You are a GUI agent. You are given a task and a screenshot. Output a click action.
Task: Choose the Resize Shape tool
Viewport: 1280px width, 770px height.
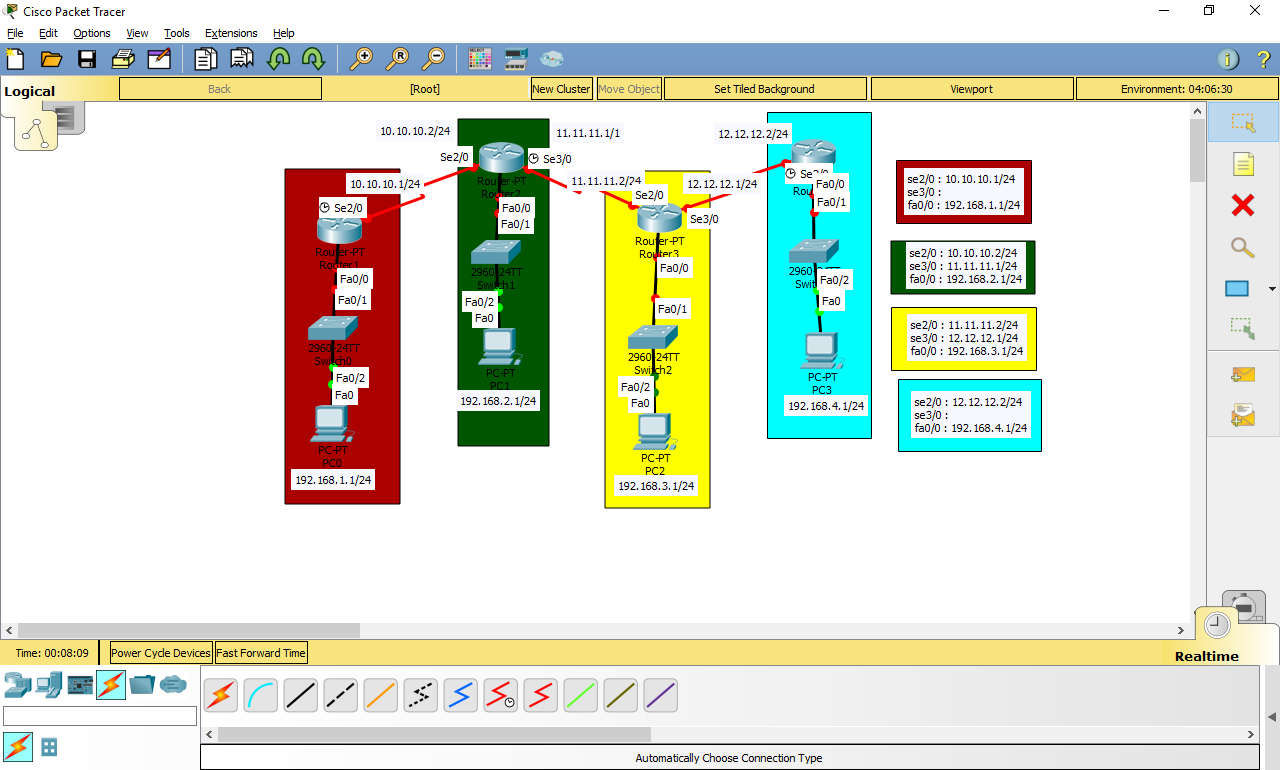click(x=1243, y=328)
